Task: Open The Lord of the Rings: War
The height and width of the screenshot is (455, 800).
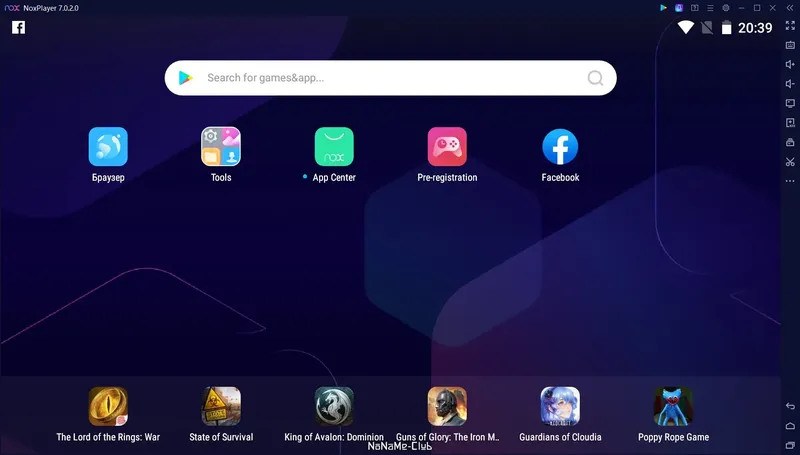Action: point(108,406)
